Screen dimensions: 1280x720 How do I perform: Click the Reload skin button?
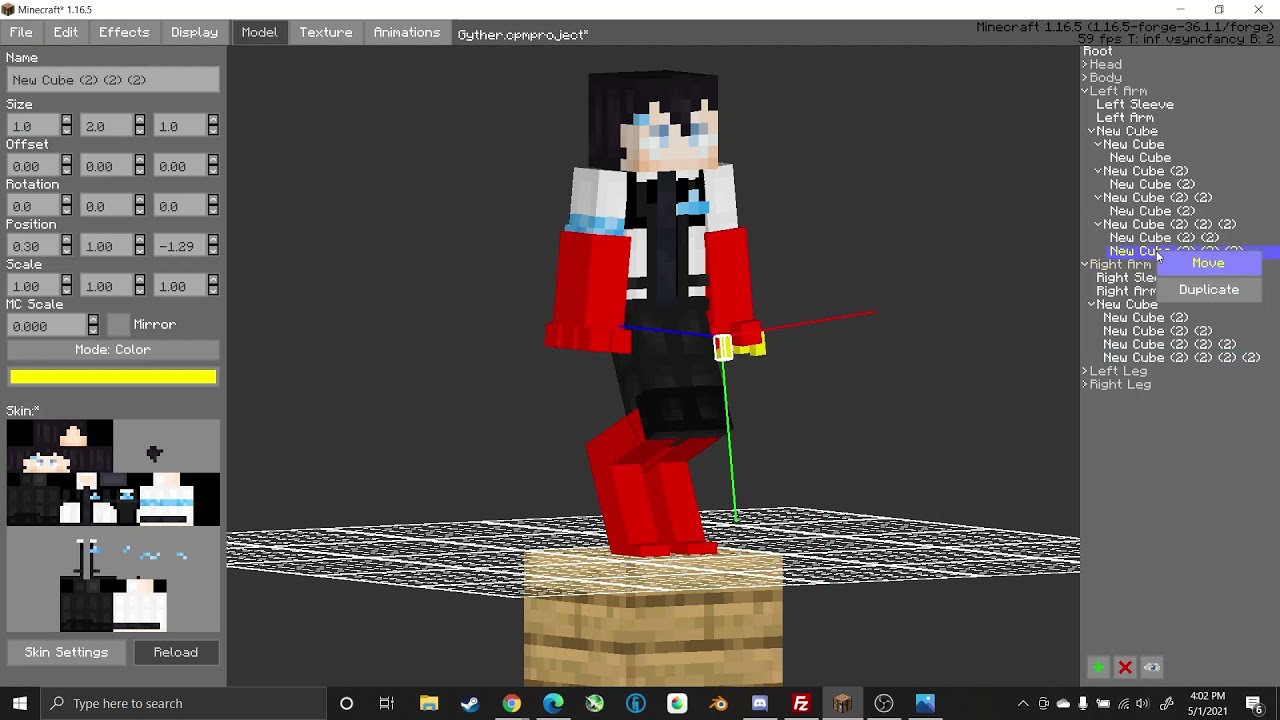click(175, 652)
